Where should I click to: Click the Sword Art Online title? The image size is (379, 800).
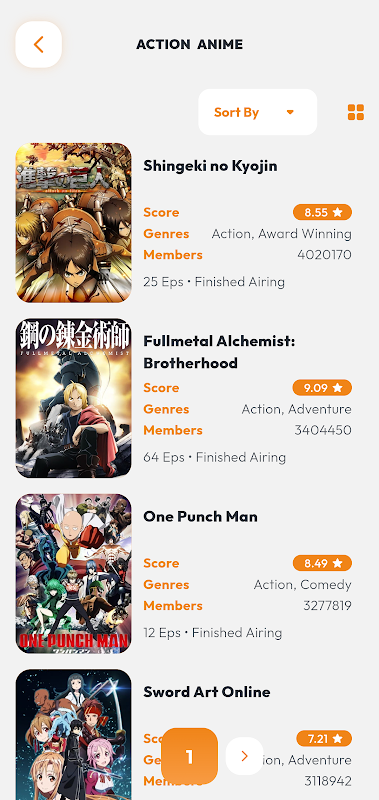[207, 692]
